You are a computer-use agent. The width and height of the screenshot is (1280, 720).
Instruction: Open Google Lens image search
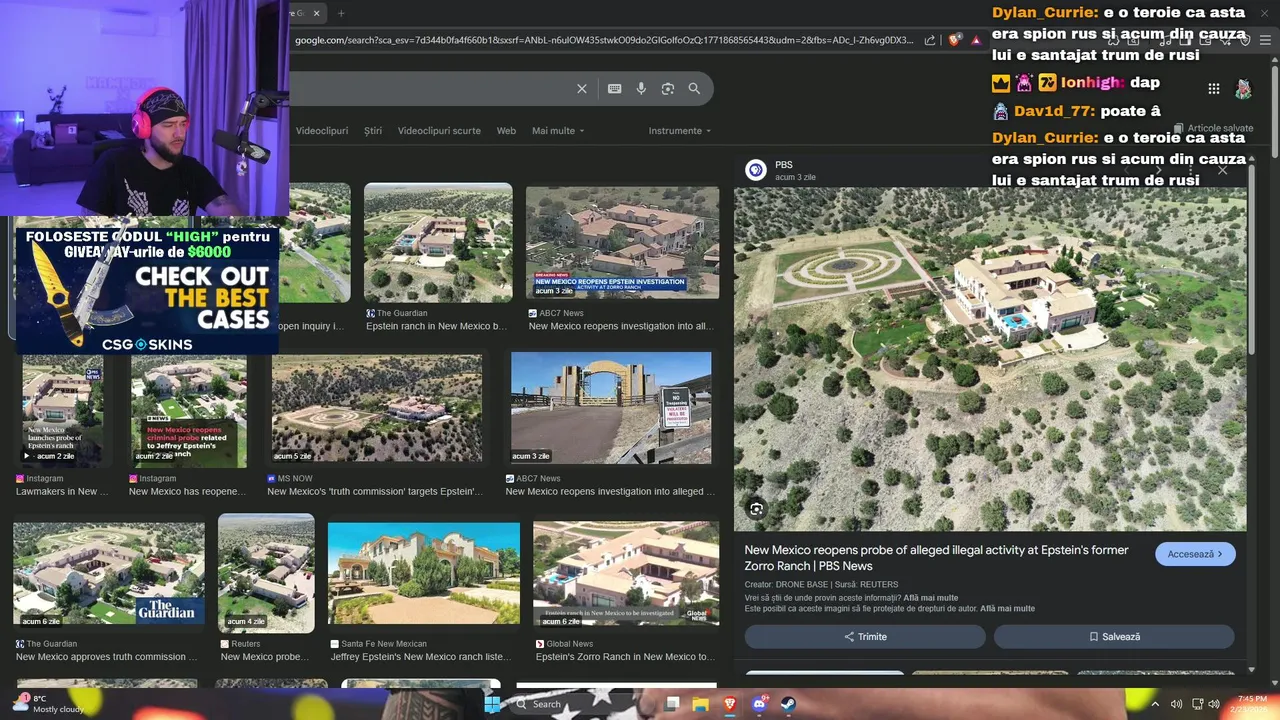668,89
